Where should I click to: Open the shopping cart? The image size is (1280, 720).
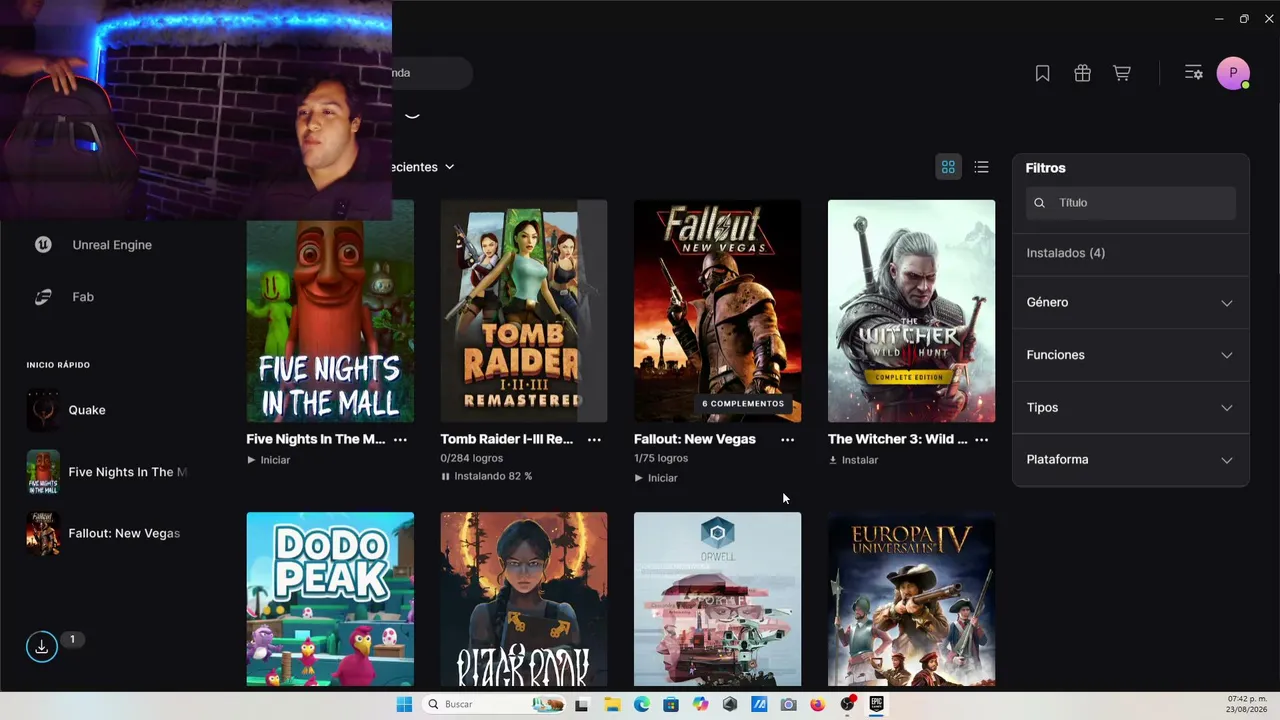click(x=1122, y=73)
